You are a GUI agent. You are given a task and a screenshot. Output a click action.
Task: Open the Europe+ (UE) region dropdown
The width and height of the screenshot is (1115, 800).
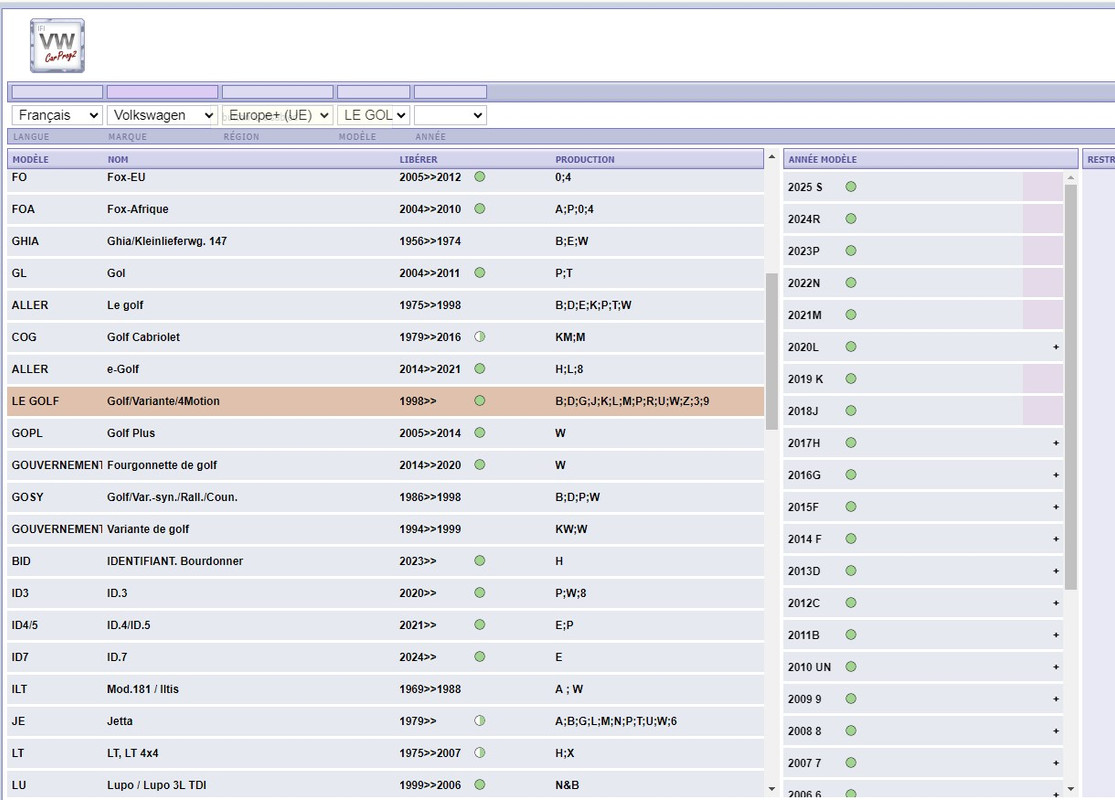click(277, 115)
